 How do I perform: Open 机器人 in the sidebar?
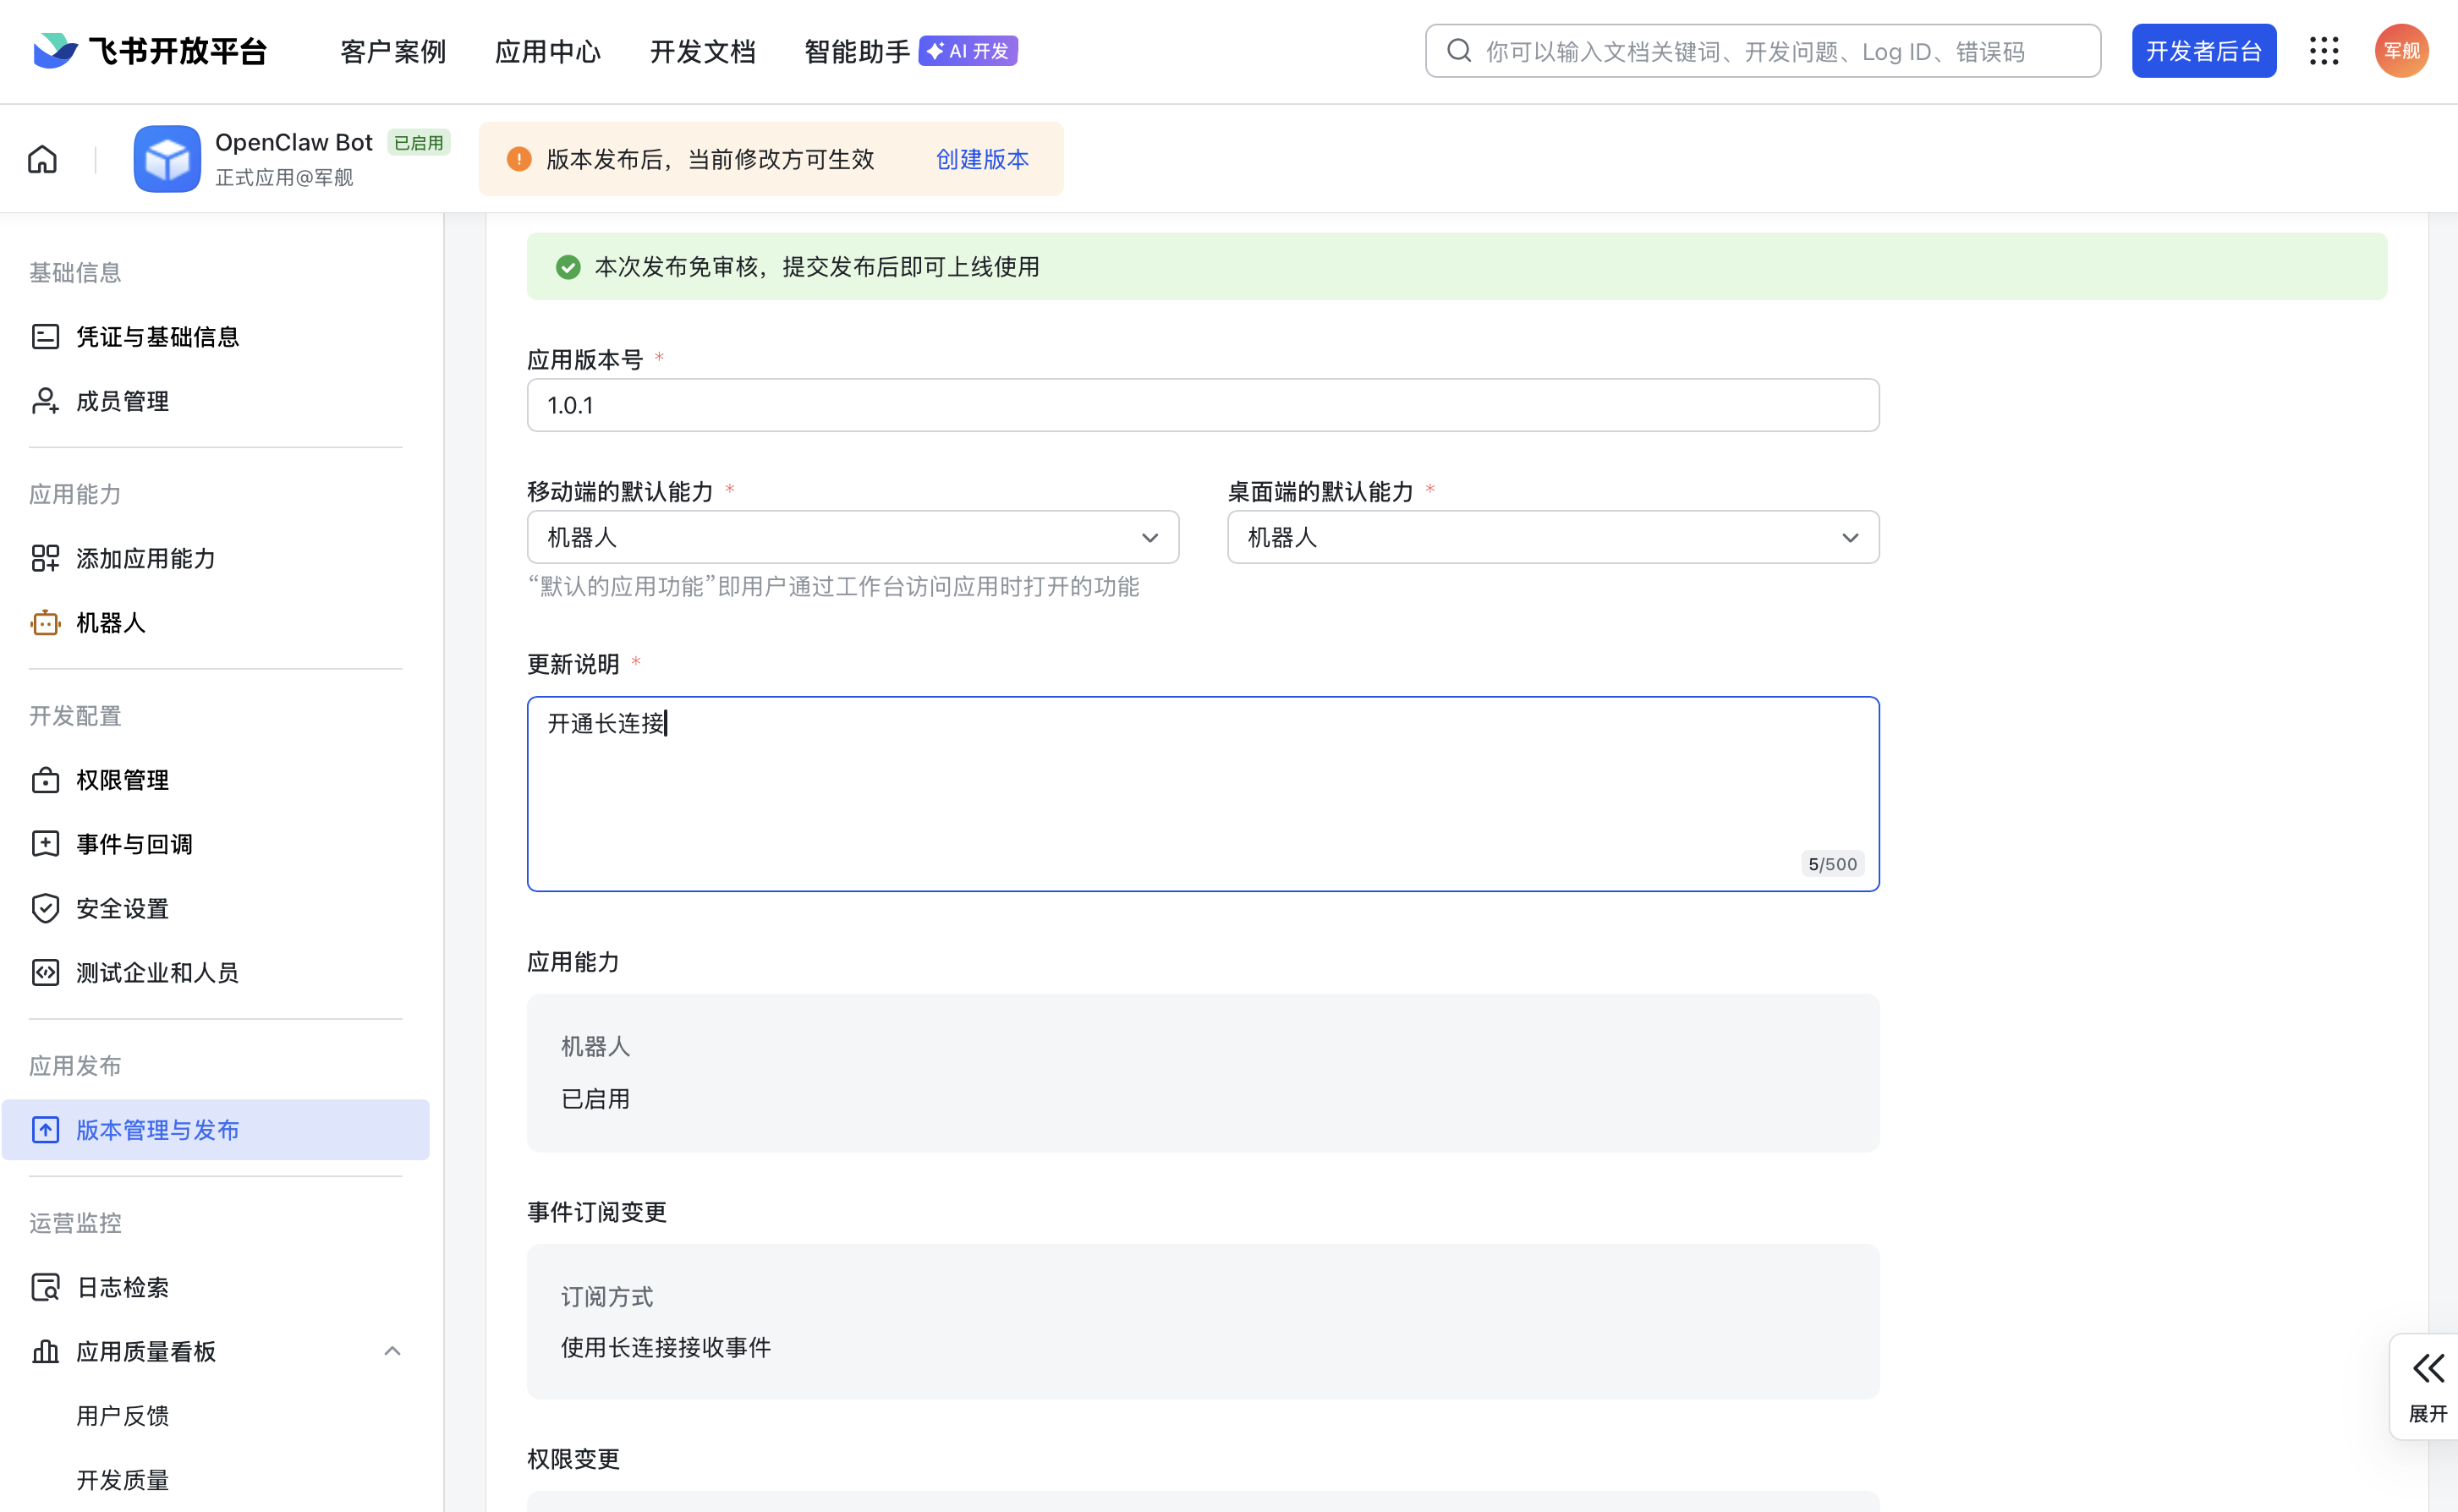111,623
